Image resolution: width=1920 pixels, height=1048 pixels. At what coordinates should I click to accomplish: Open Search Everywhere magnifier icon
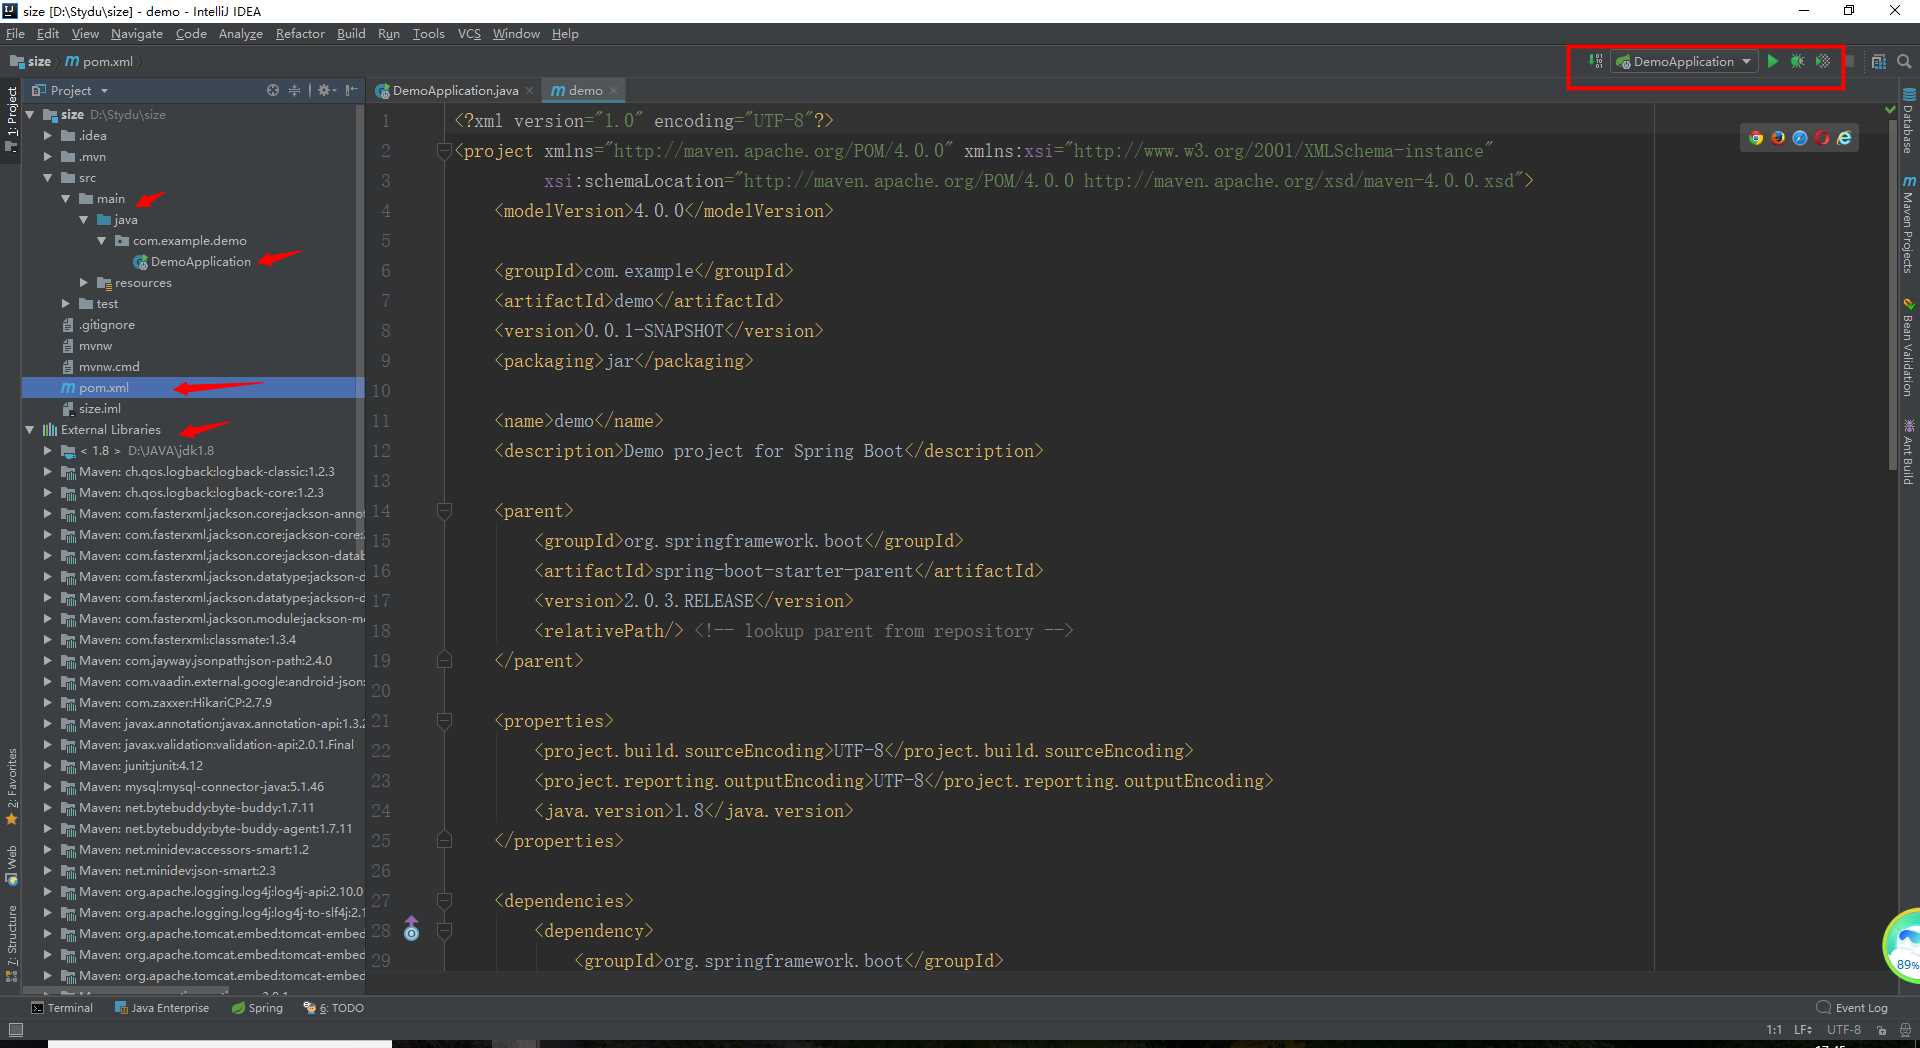pyautogui.click(x=1904, y=61)
